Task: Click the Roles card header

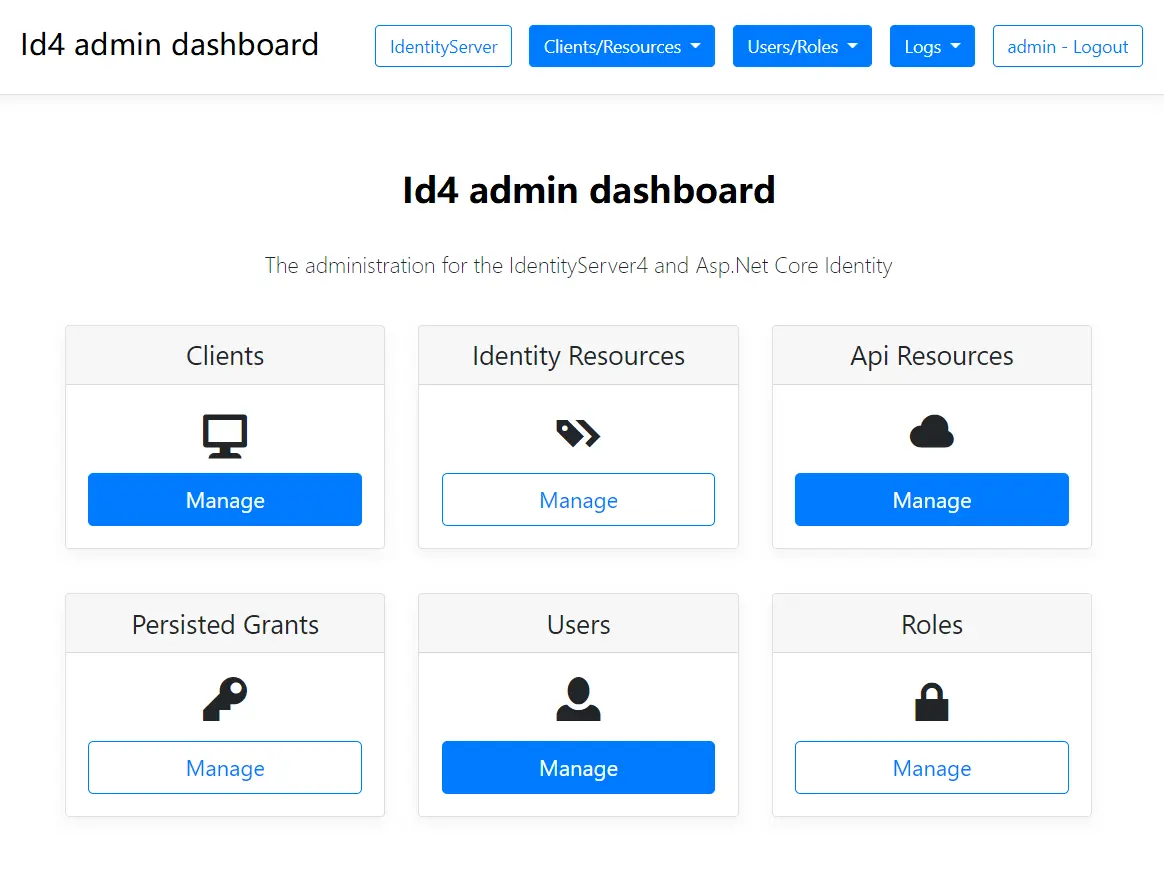Action: point(932,624)
